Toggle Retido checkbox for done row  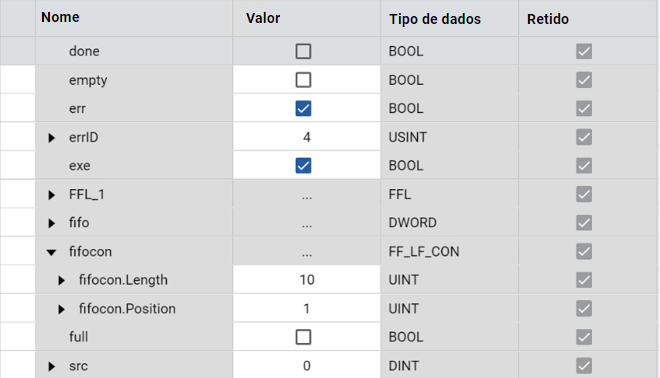pos(584,51)
